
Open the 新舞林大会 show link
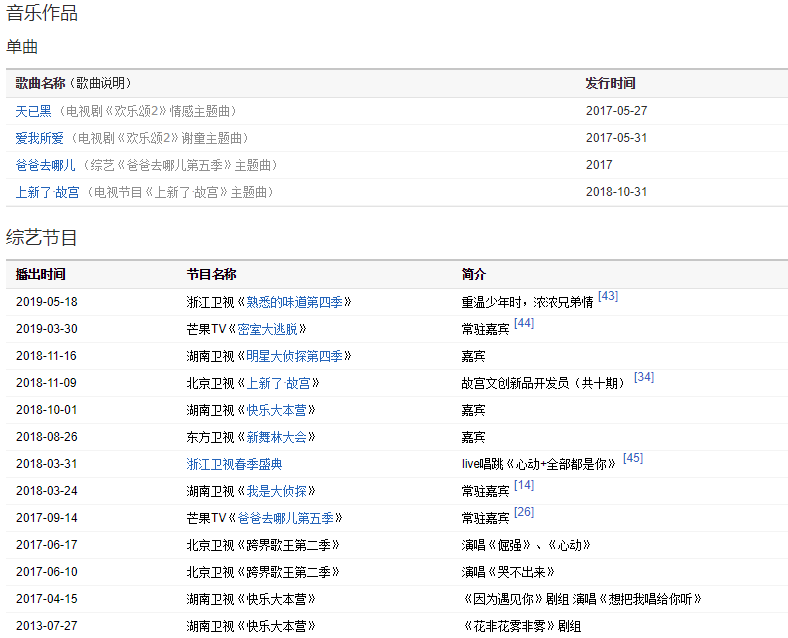(x=277, y=437)
